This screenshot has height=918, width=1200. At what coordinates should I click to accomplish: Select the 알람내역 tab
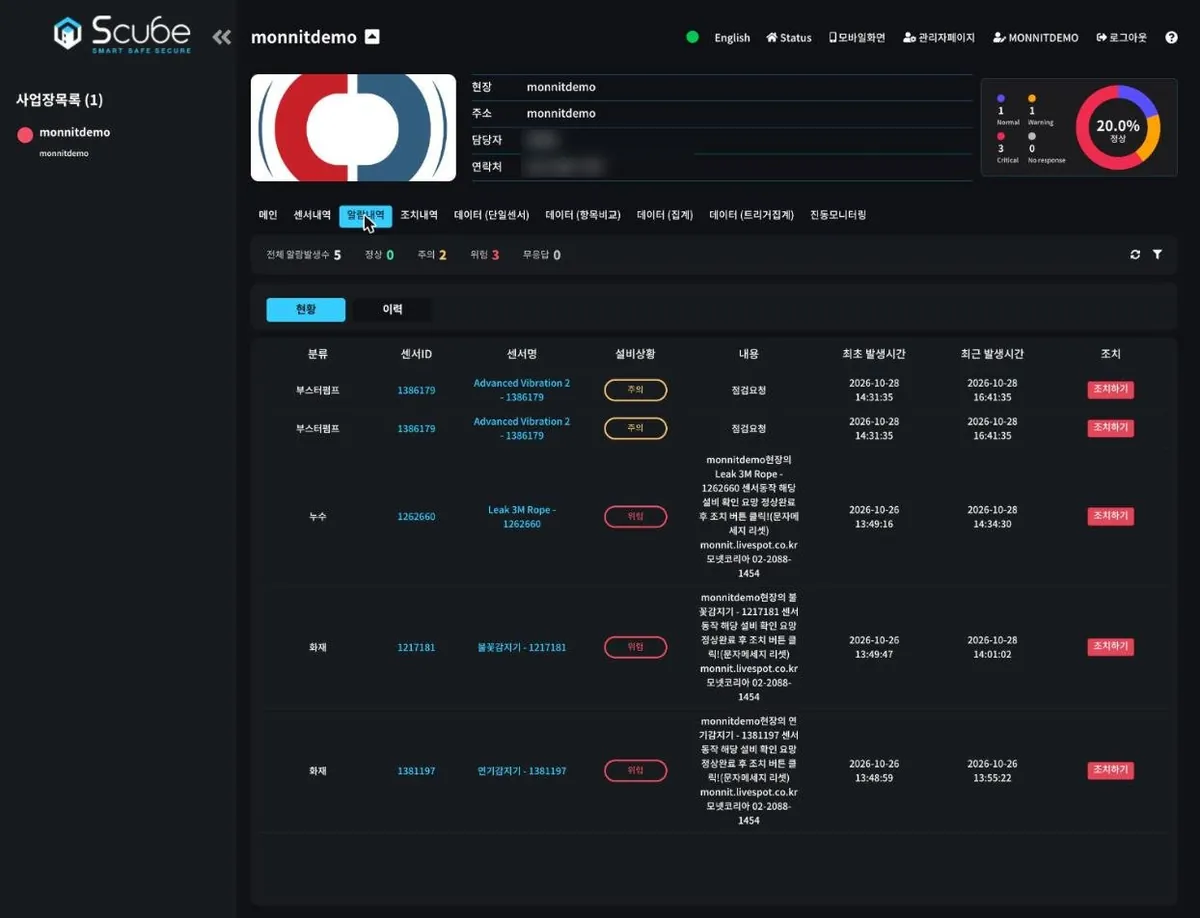366,215
